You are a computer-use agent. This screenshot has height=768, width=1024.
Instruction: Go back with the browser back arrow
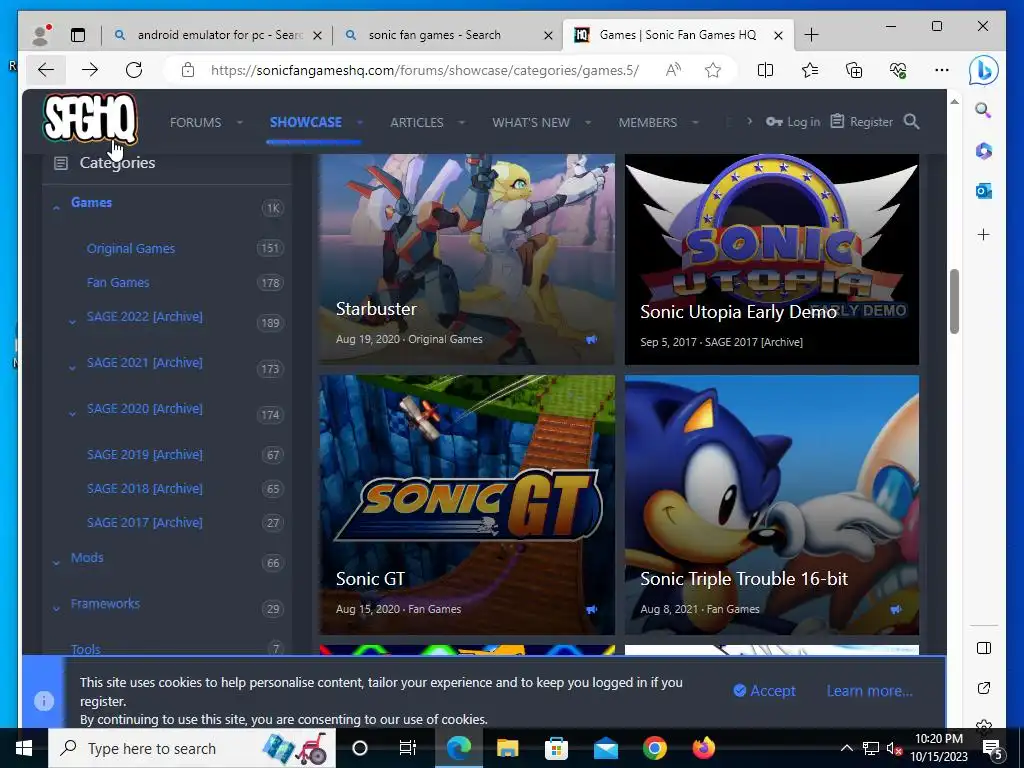point(46,70)
